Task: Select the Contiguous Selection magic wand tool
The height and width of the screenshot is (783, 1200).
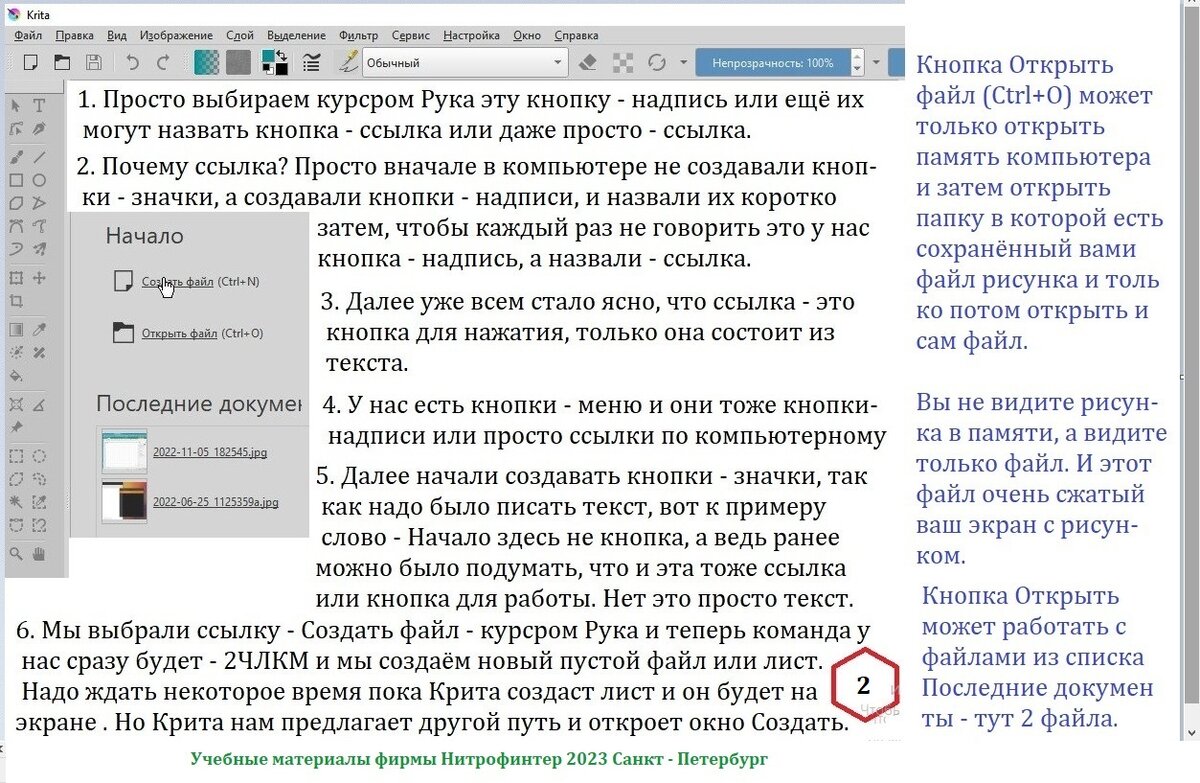Action: coord(16,503)
